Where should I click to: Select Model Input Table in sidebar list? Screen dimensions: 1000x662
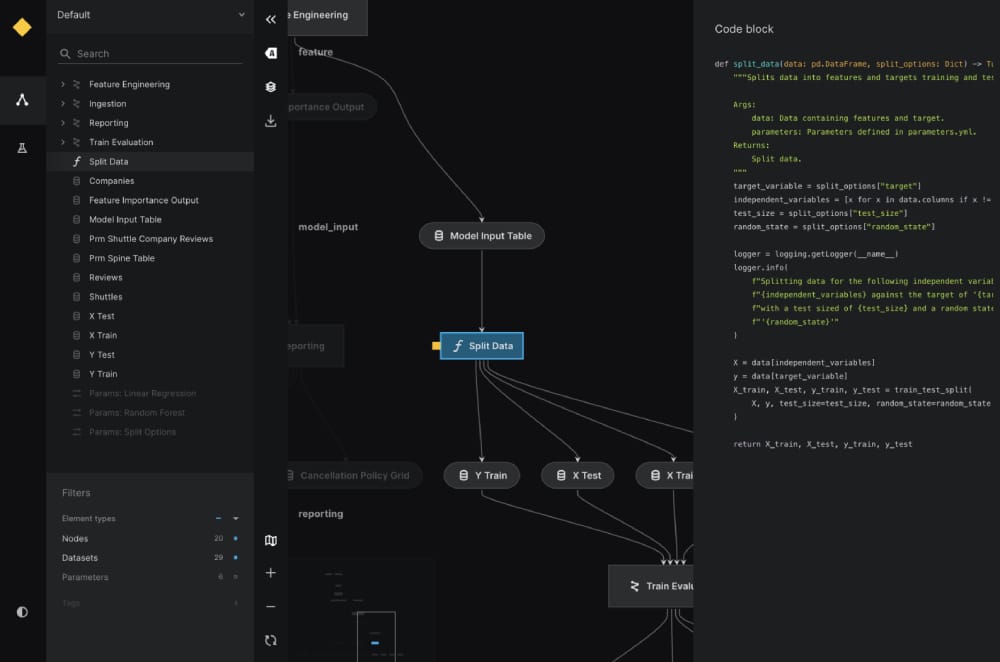coord(125,219)
